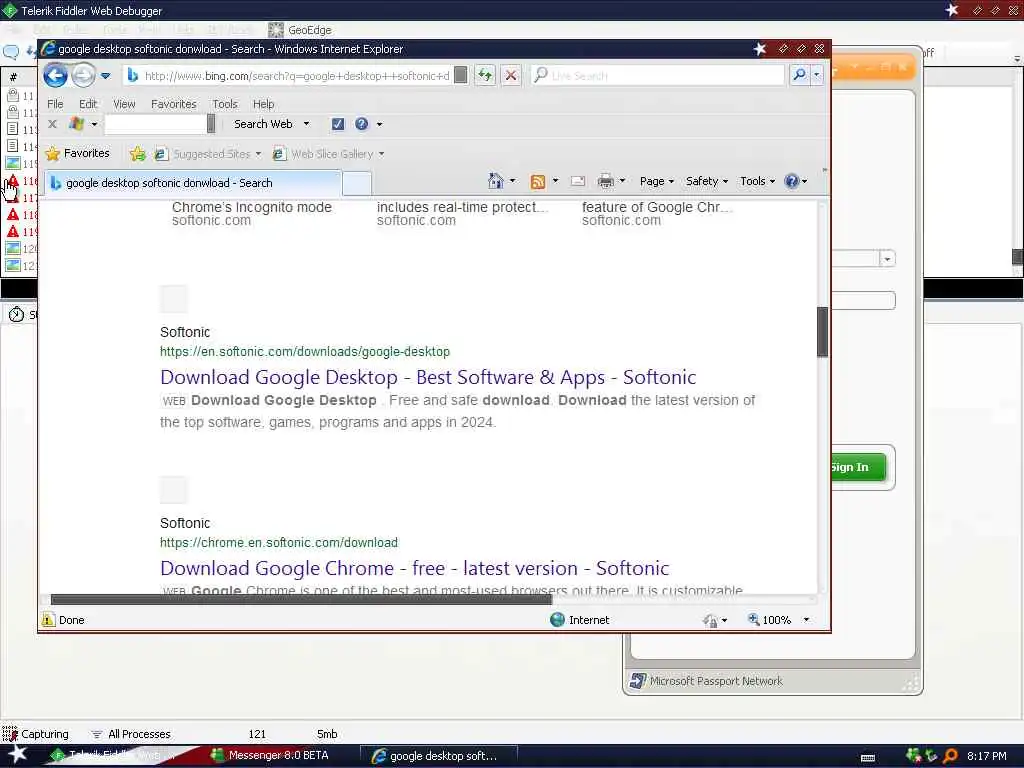The width and height of the screenshot is (1024, 768).
Task: Open the Help menu
Action: pyautogui.click(x=263, y=104)
